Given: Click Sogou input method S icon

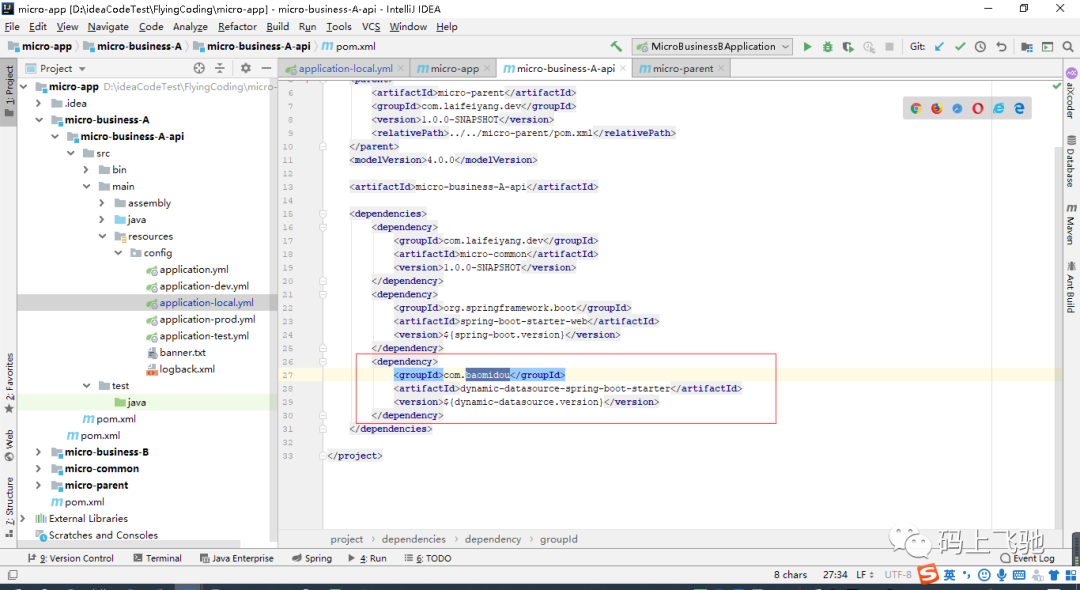Looking at the screenshot, I should tap(929, 574).
